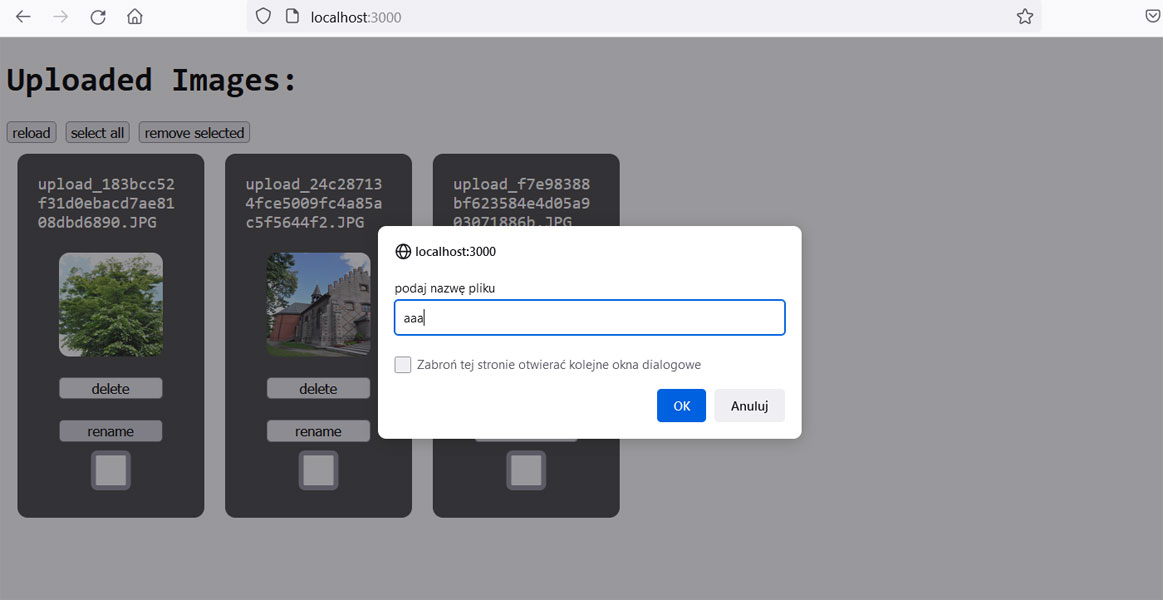Tick the checkbox under the church image
The width and height of the screenshot is (1163, 600).
point(318,470)
